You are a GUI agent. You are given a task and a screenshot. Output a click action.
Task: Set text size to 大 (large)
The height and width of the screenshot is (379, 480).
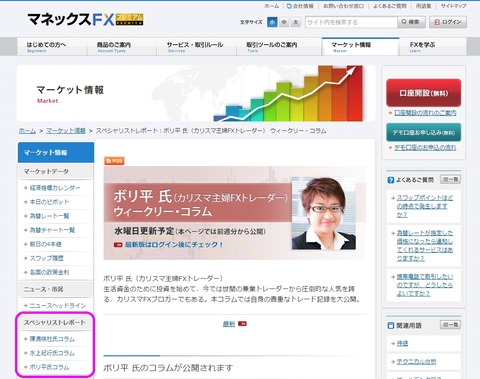click(296, 22)
